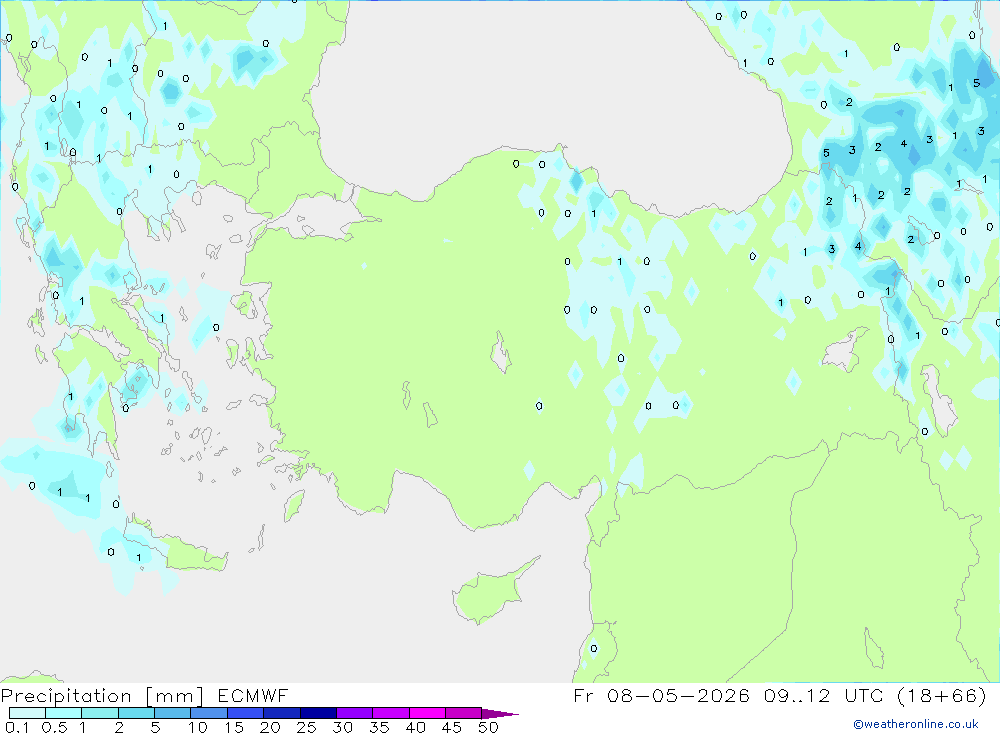Click the legend label '0.5'
1000x733 pixels.
click(54, 727)
